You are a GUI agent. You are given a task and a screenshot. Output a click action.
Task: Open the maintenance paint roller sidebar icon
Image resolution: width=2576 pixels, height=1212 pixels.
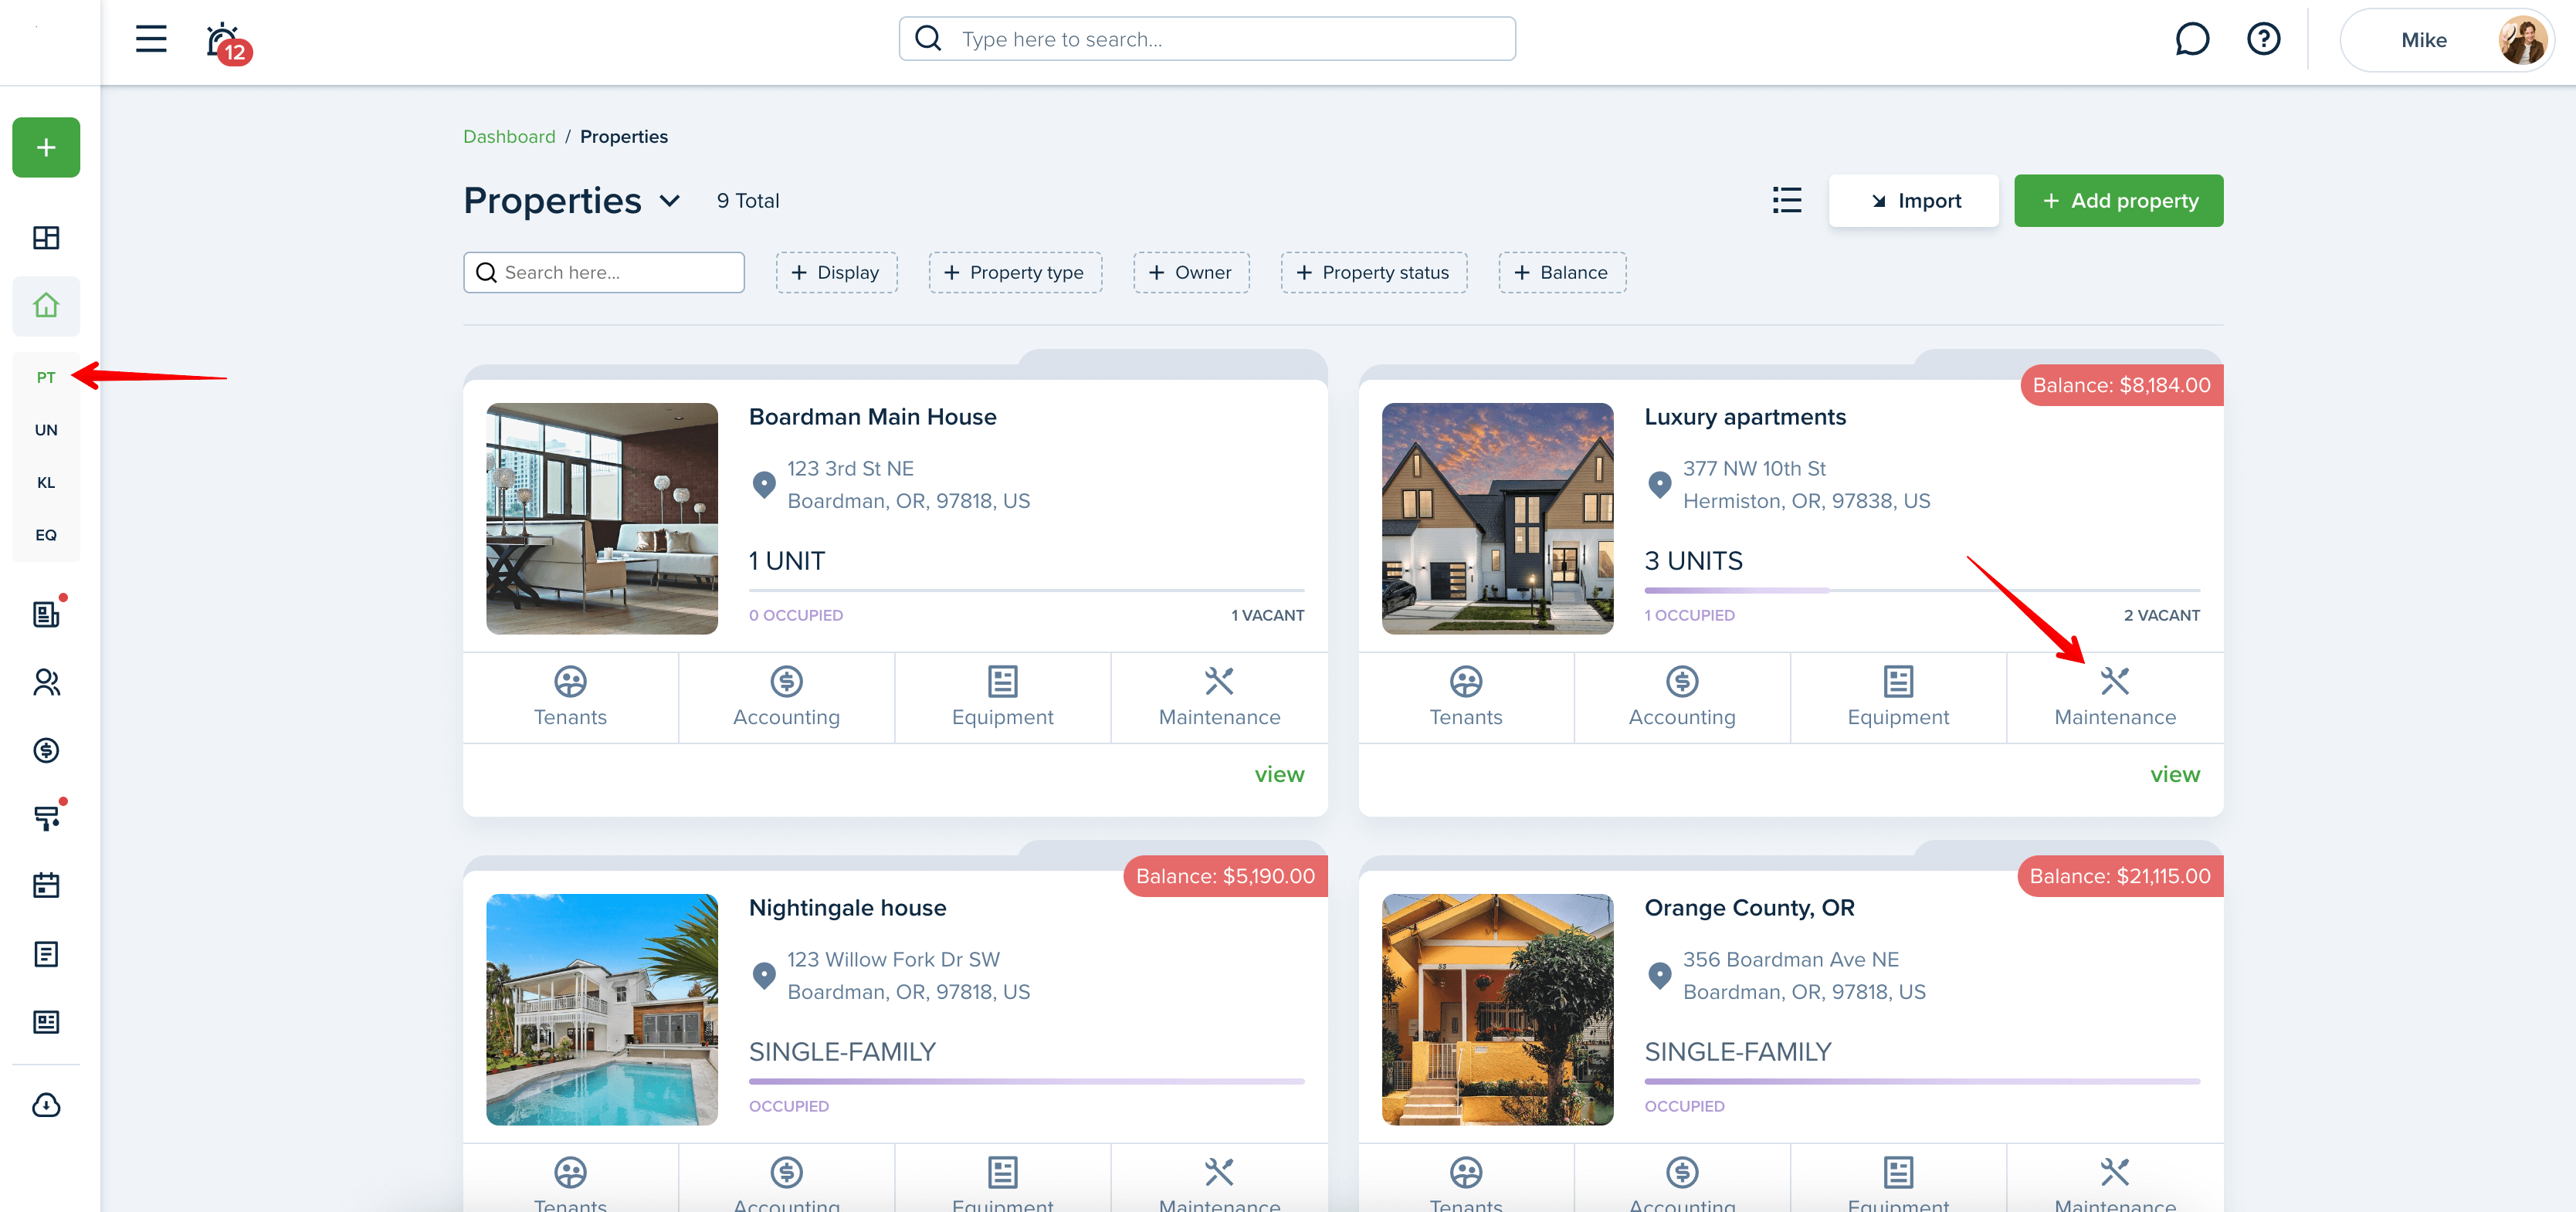(46, 817)
